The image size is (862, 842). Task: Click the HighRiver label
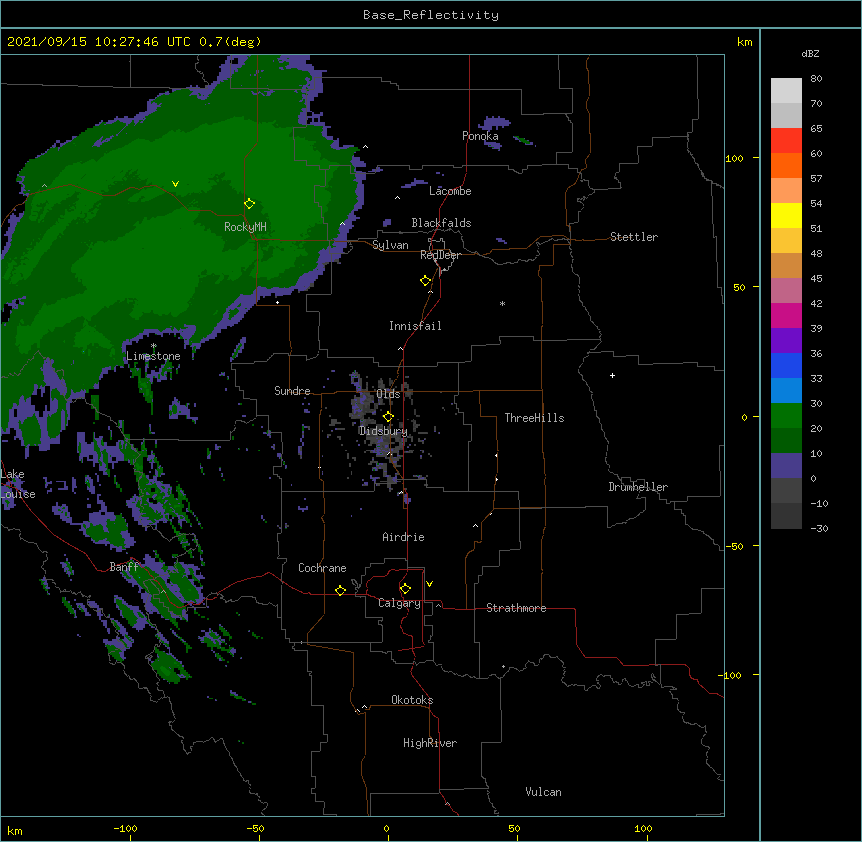click(x=430, y=743)
